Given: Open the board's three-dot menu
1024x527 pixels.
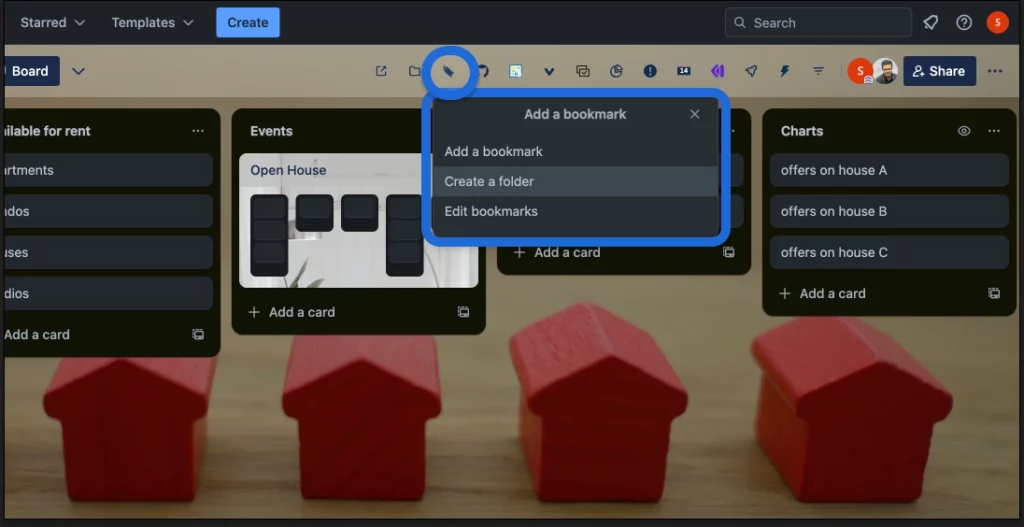Looking at the screenshot, I should click(x=995, y=71).
